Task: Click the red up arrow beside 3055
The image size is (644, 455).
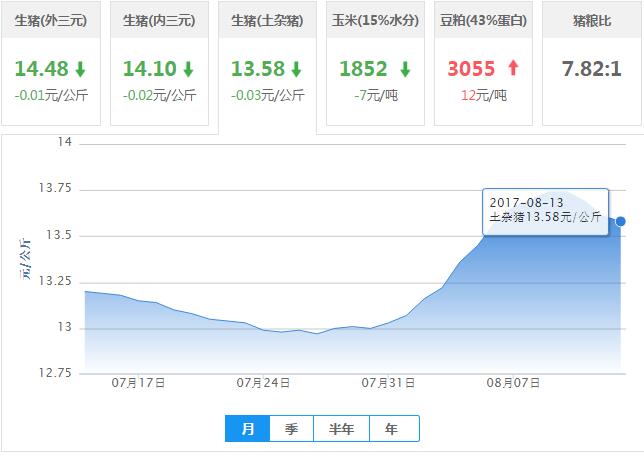Action: pos(514,69)
